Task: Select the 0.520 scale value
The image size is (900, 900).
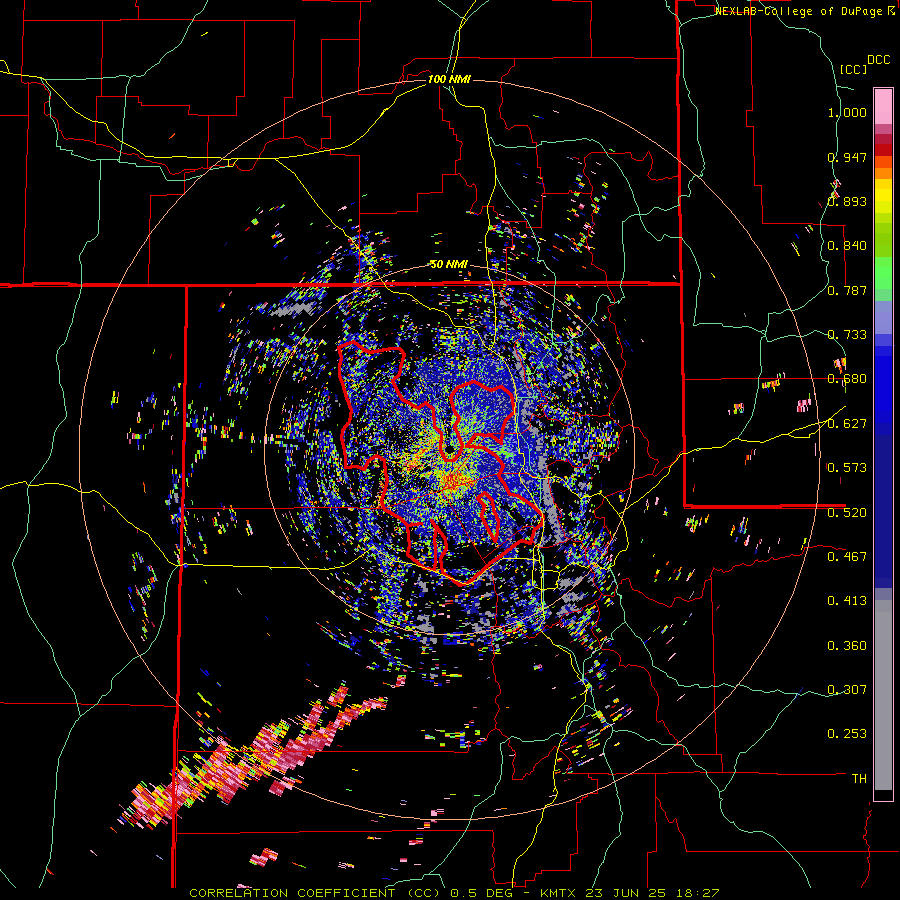Action: (847, 513)
